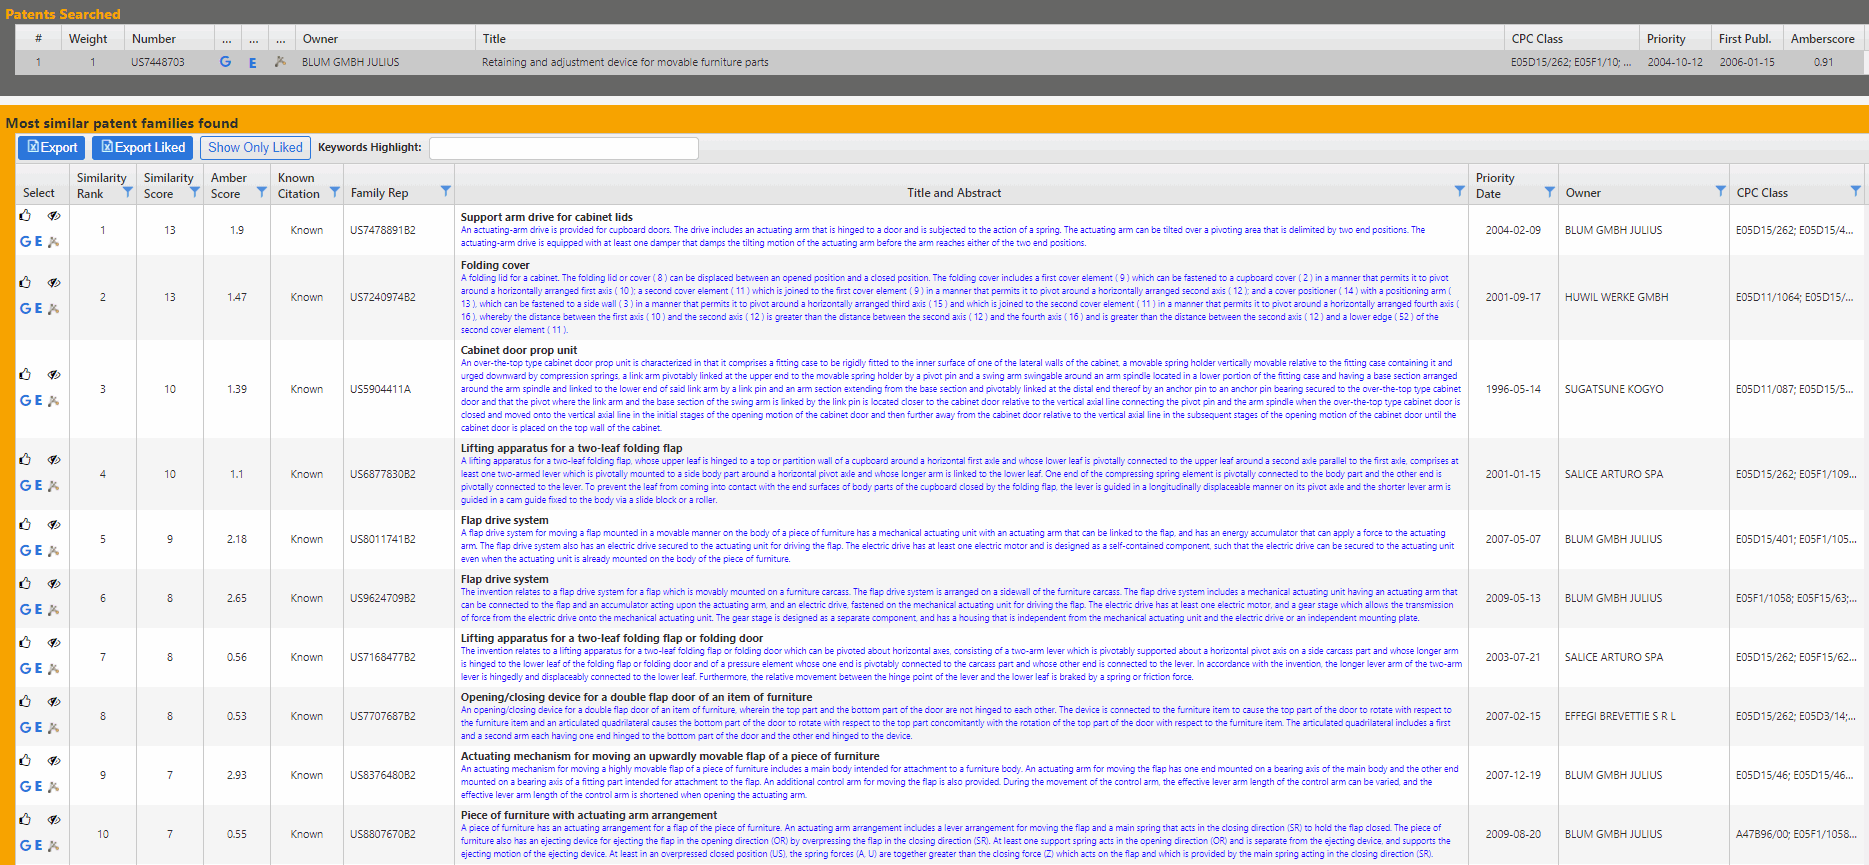Open Google icon for US7240974B2 row
Screen dimensions: 1869x865
point(25,308)
